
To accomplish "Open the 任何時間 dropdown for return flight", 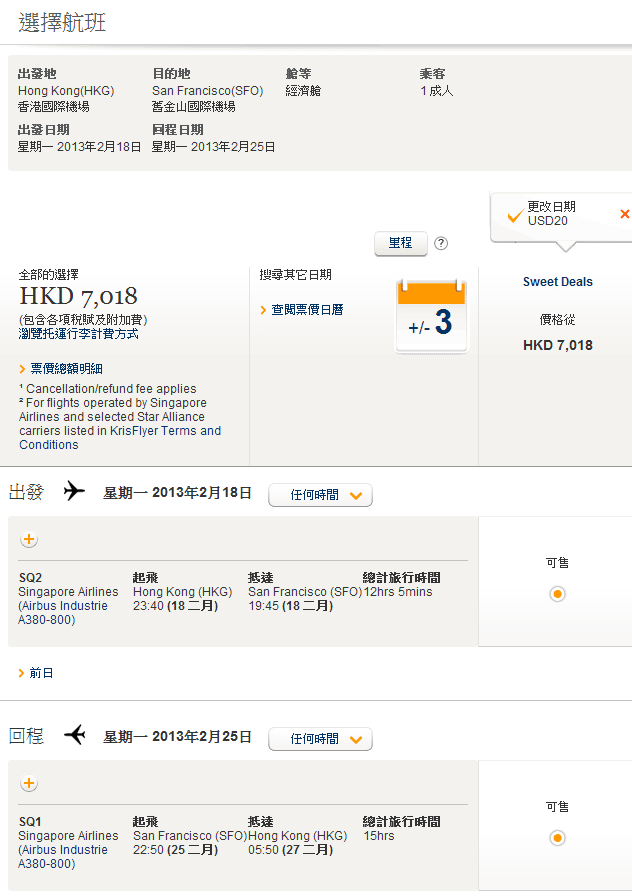I will (x=320, y=739).
